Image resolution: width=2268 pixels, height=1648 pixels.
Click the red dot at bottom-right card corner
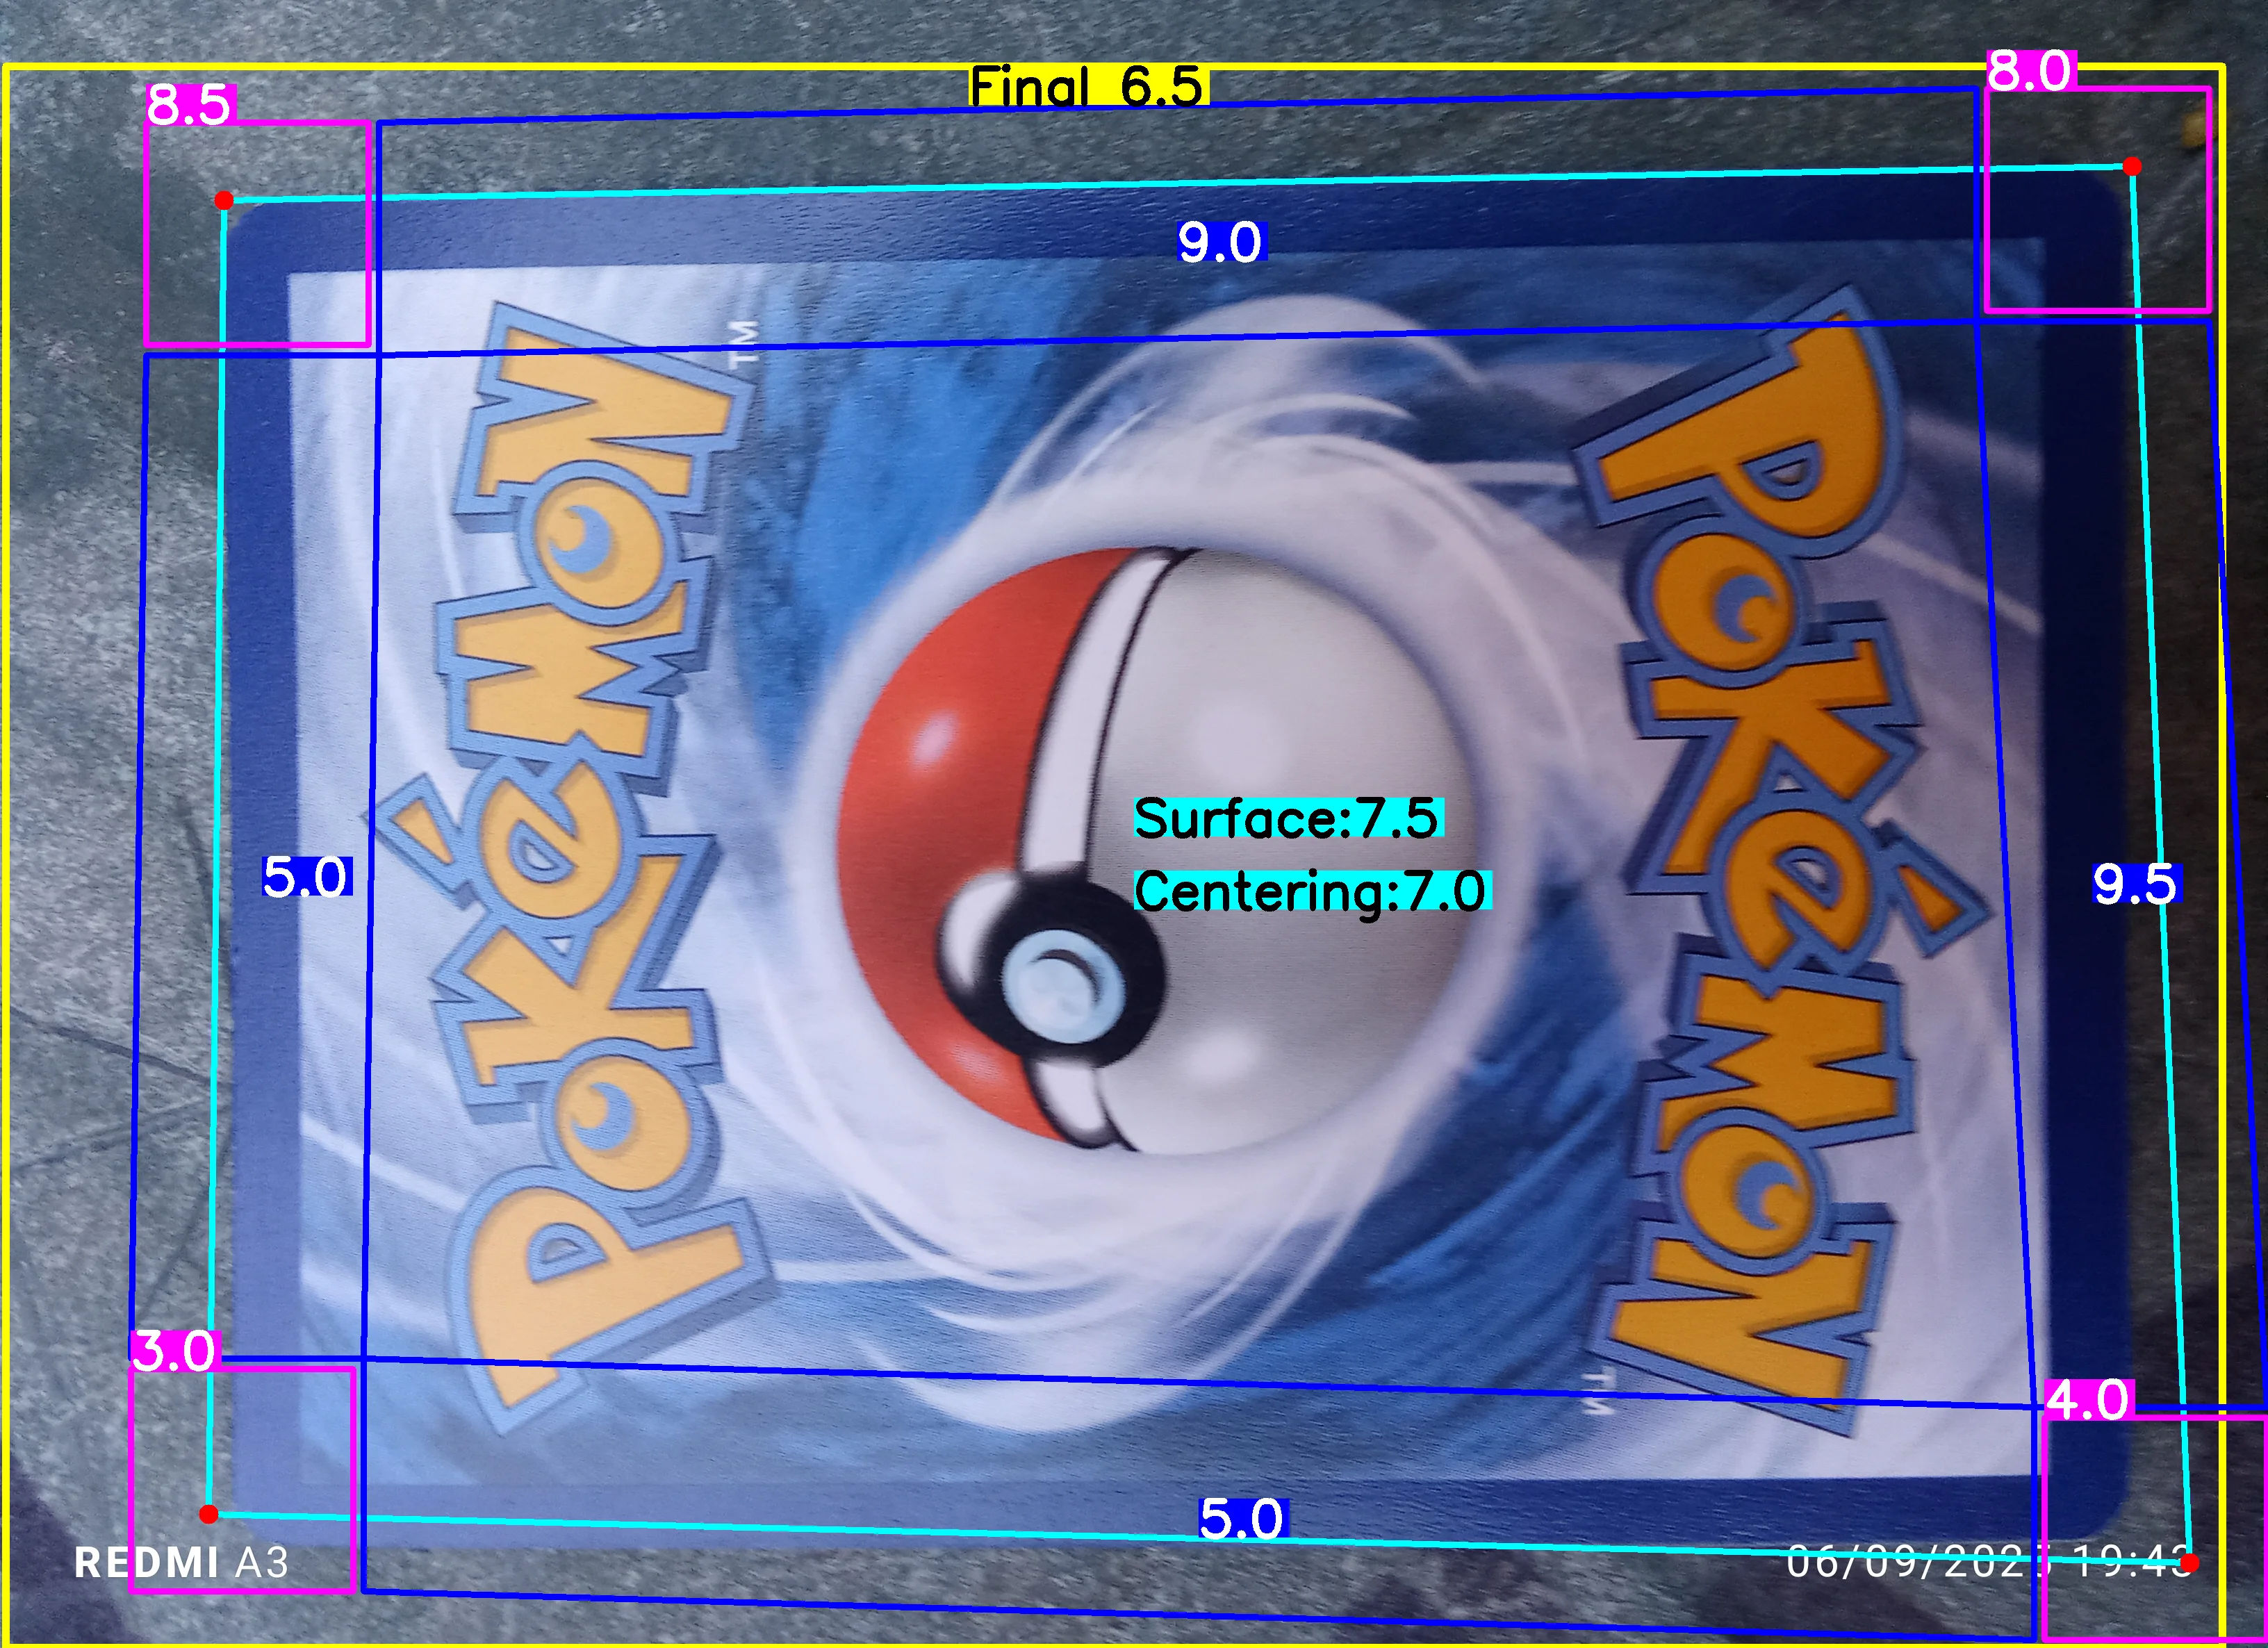[x=2189, y=1562]
